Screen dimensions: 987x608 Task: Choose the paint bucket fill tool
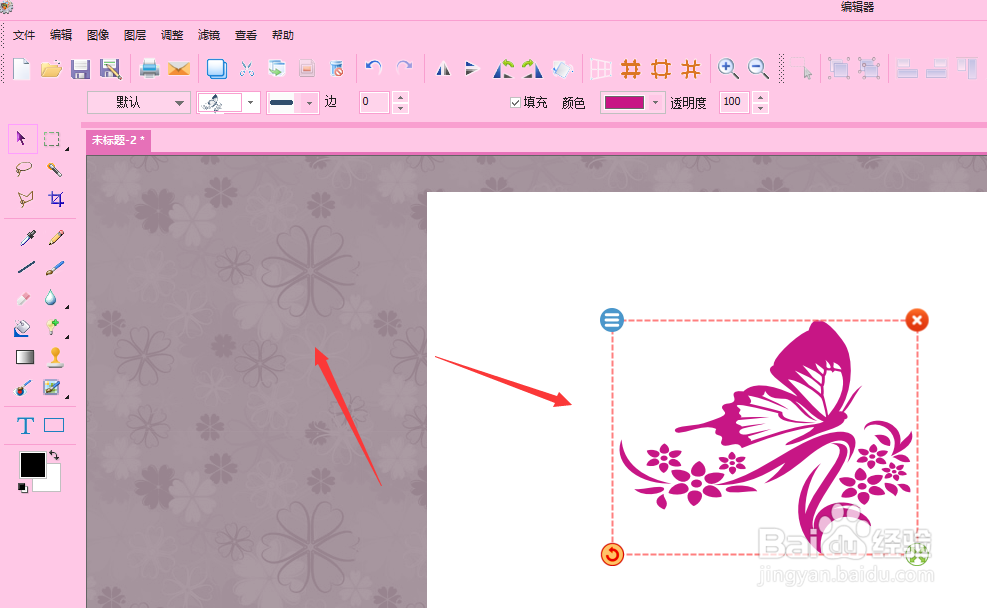[22, 328]
